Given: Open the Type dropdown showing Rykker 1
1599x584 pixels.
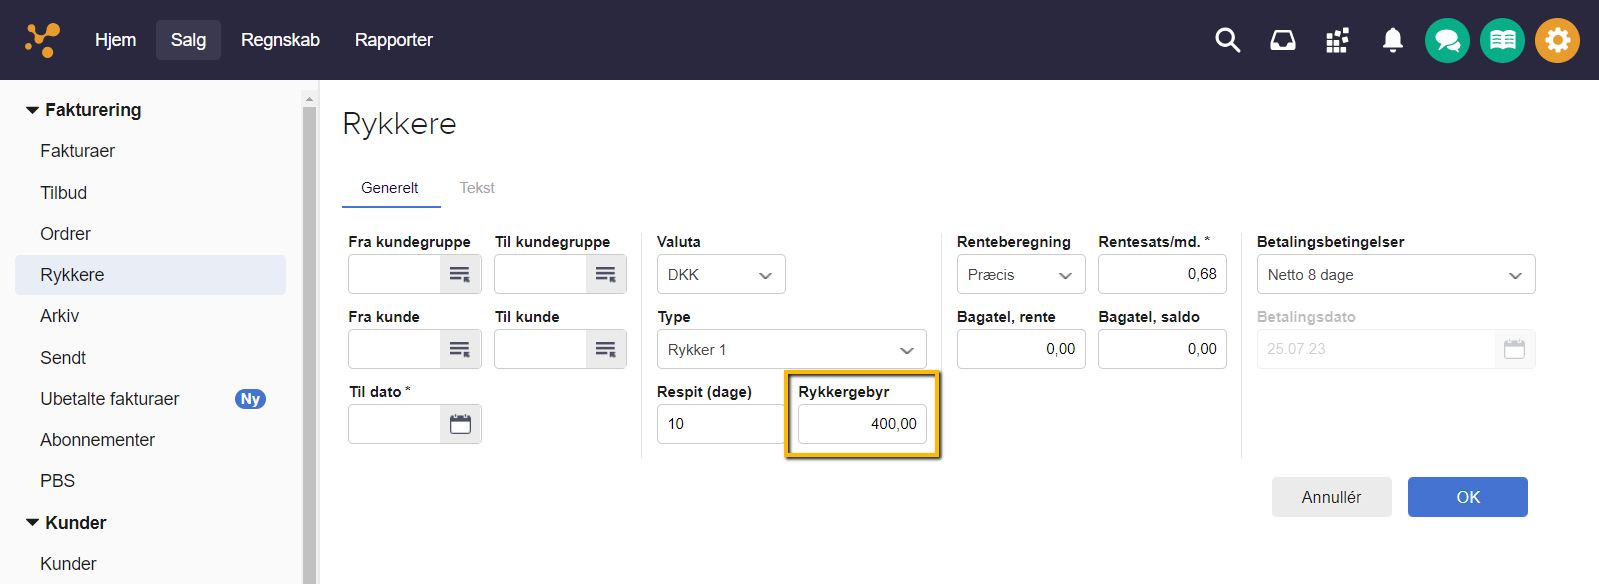Looking at the screenshot, I should tap(791, 350).
